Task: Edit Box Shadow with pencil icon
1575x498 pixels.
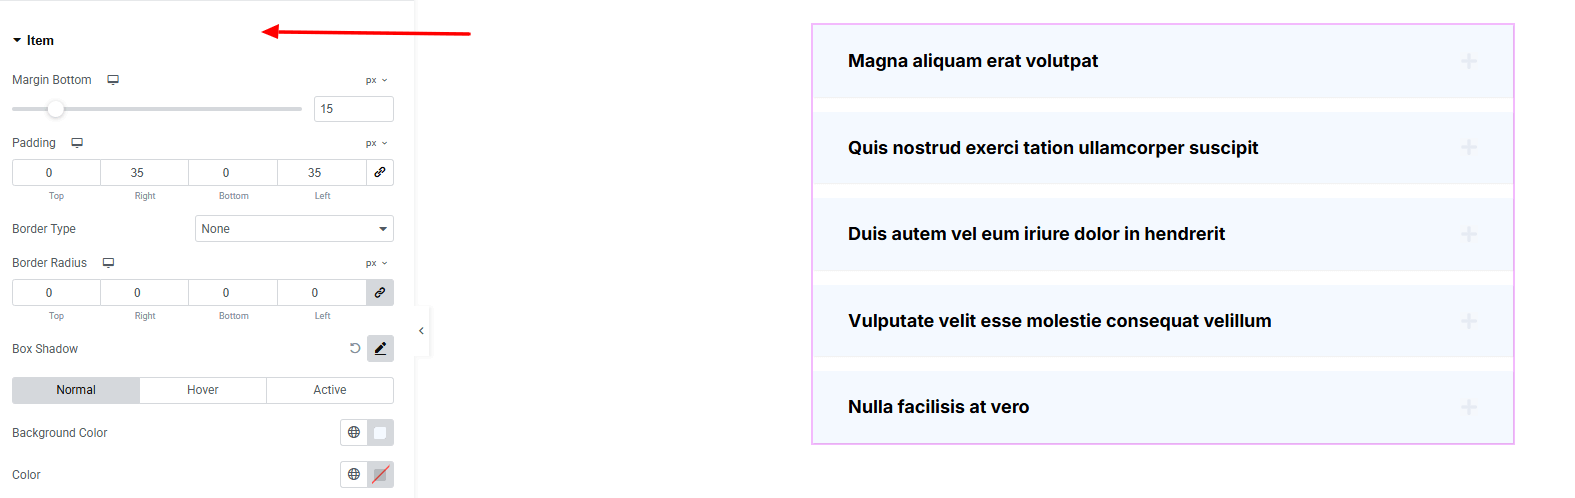Action: pos(380,349)
